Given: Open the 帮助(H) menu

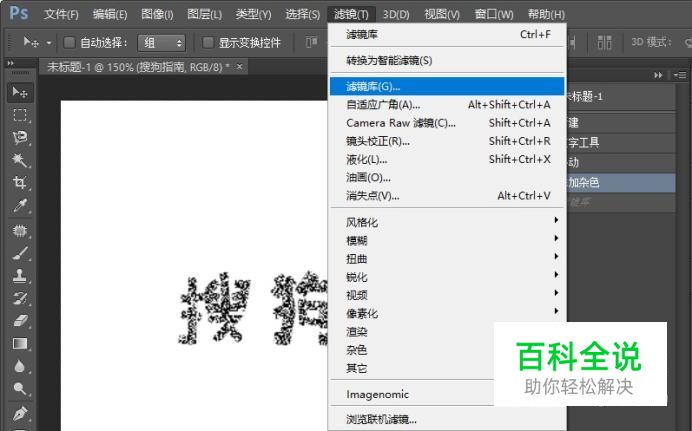Looking at the screenshot, I should click(x=546, y=14).
